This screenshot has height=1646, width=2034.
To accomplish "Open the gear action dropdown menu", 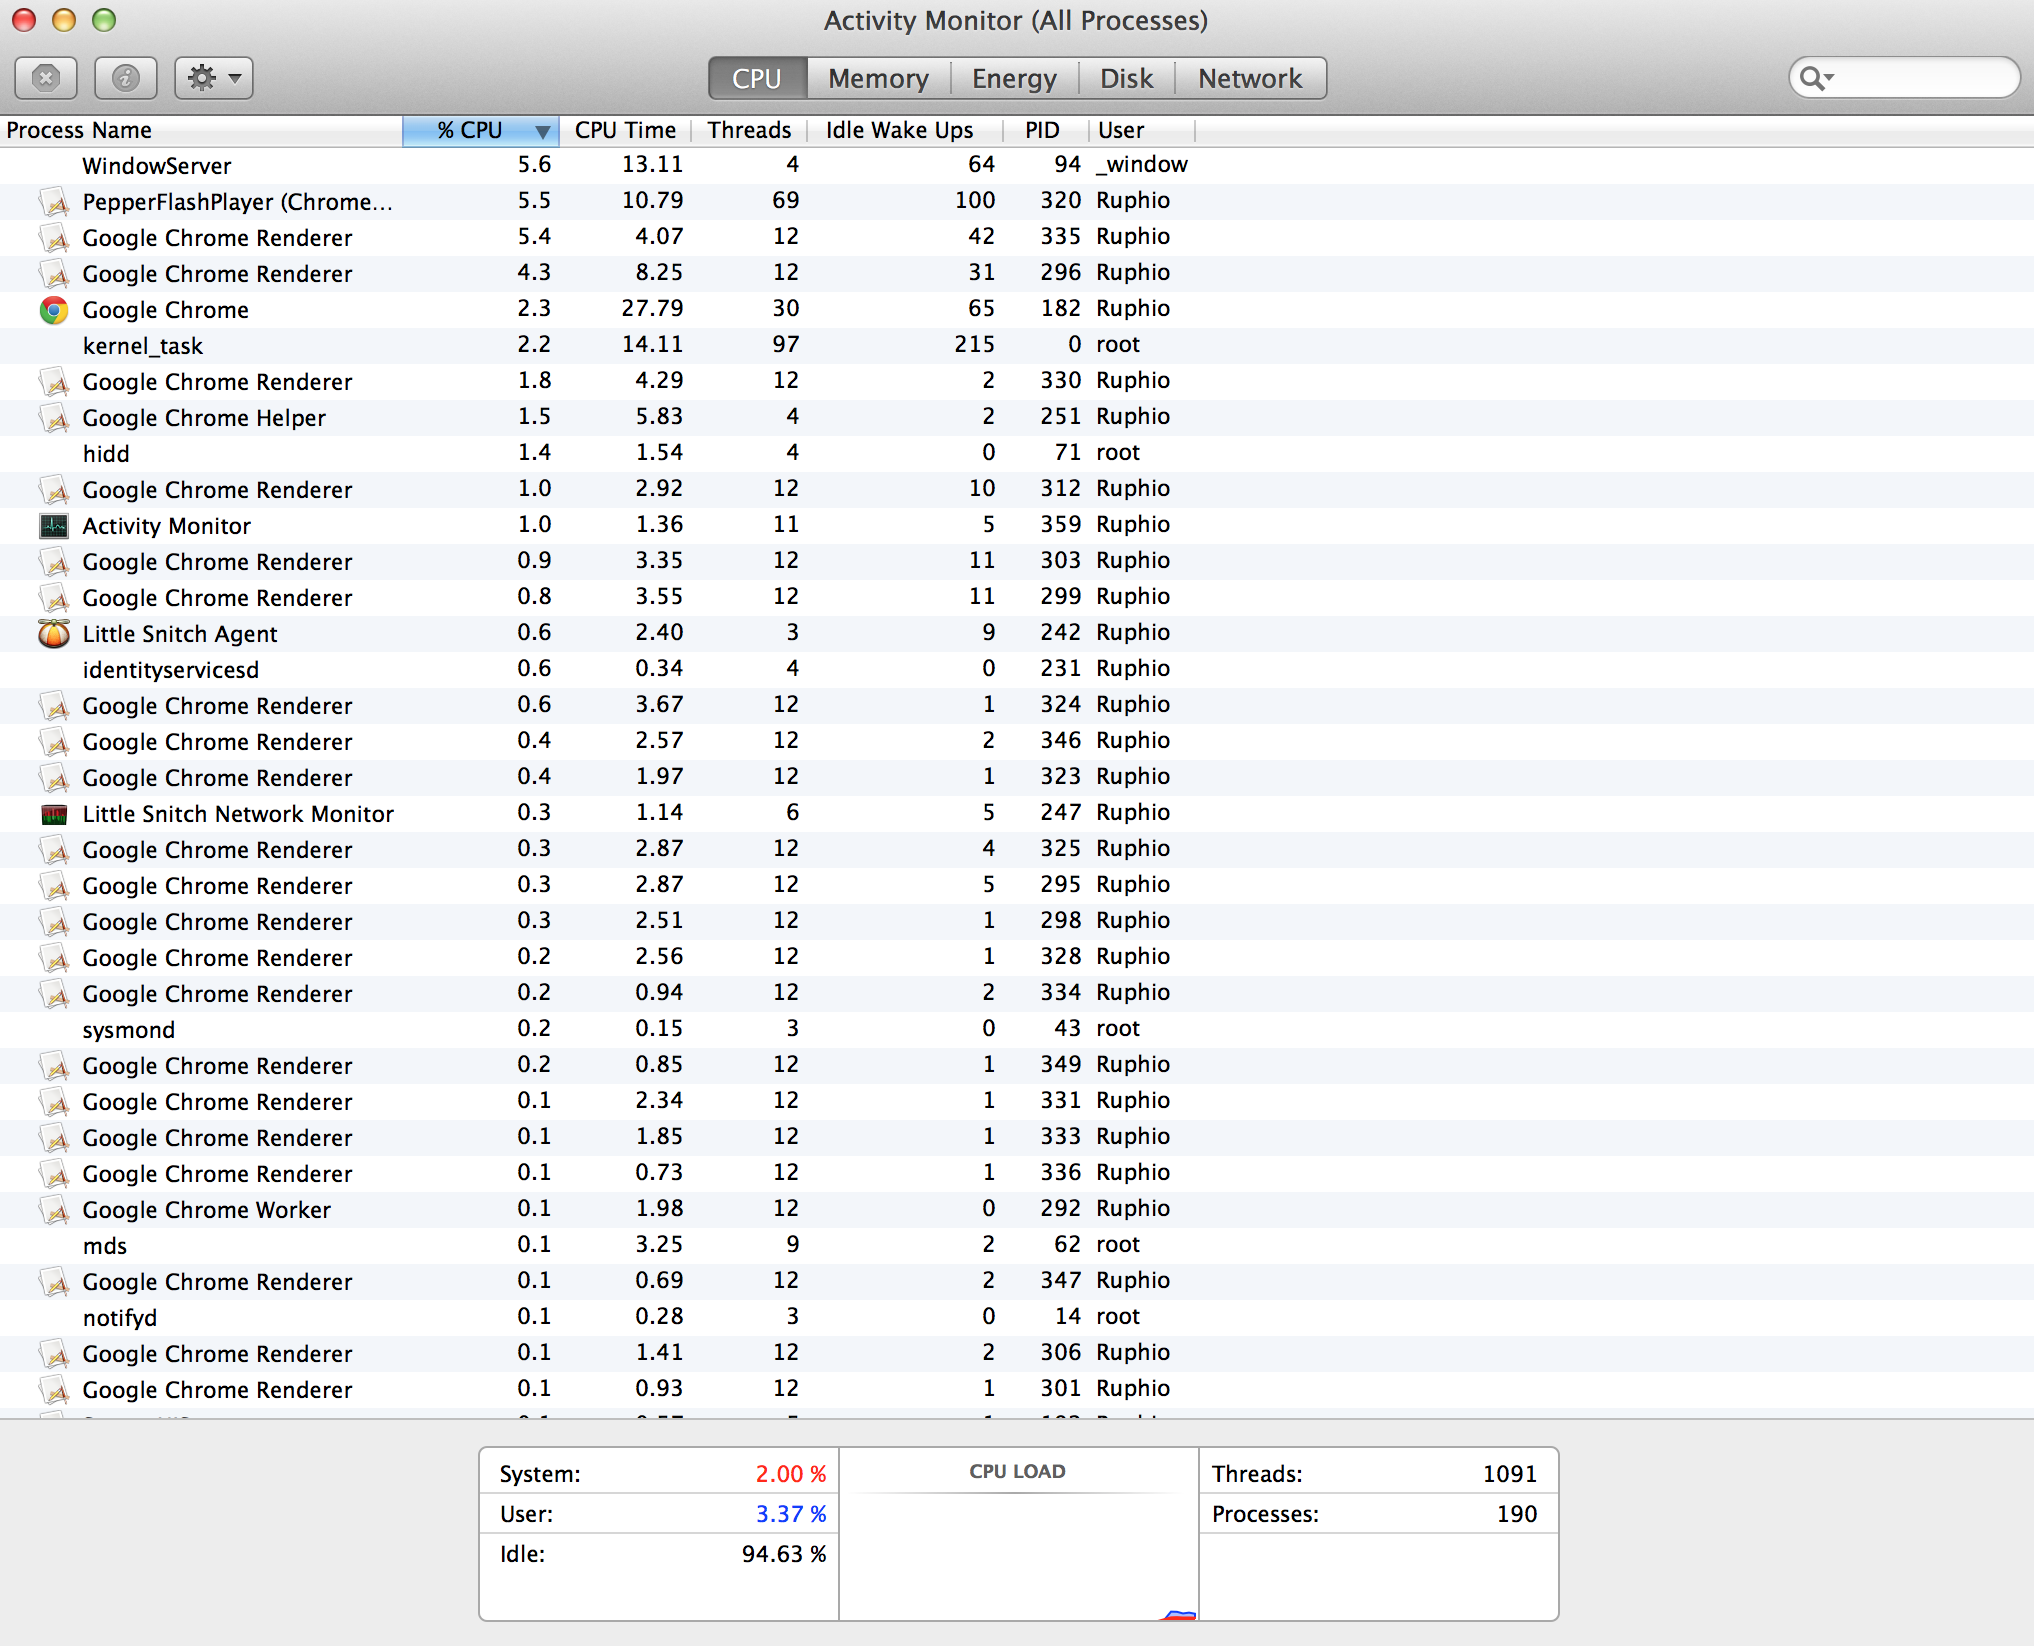I will [x=214, y=78].
